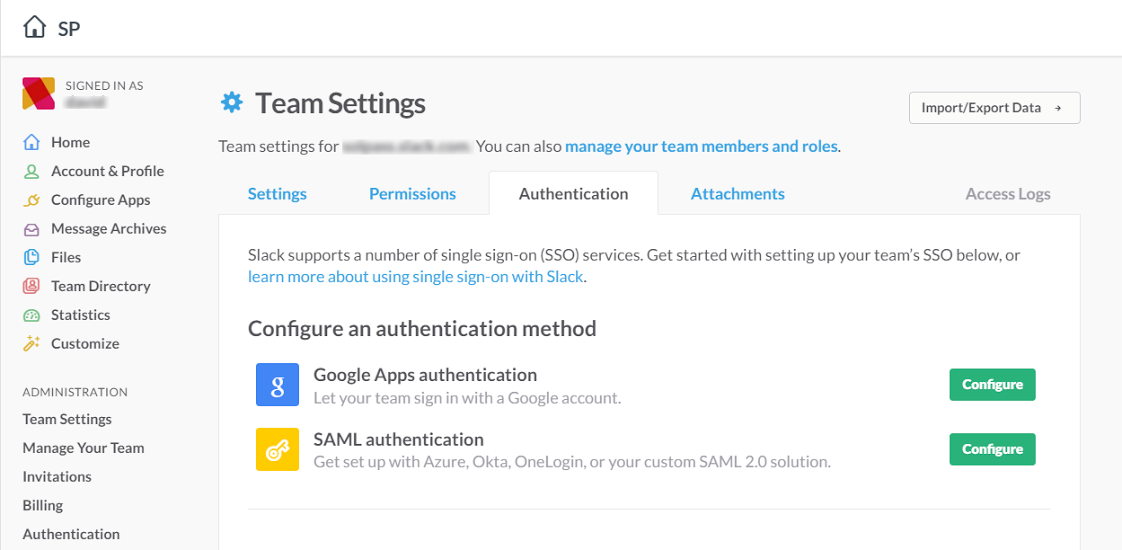The image size is (1122, 550).
Task: Click the Files documents icon
Action: click(x=31, y=257)
